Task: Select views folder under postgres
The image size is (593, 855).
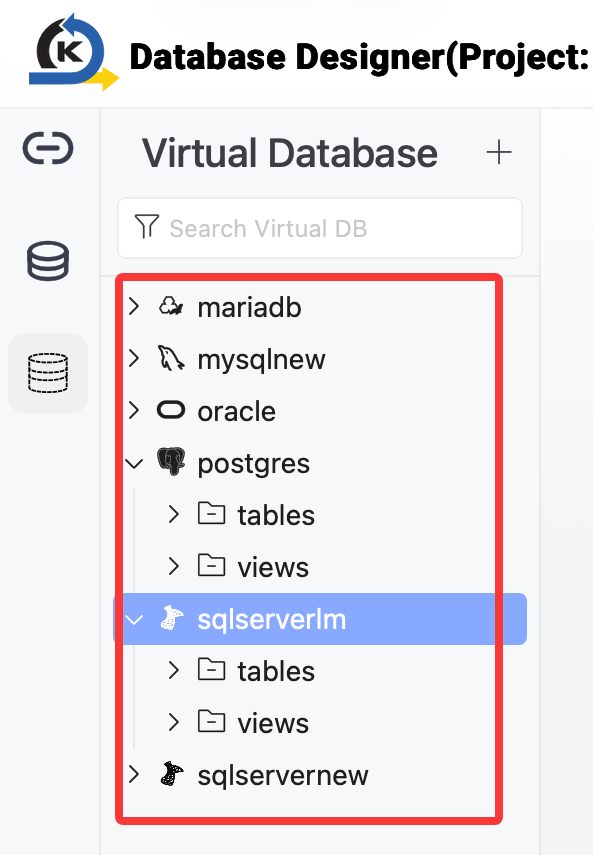Action: (x=273, y=567)
